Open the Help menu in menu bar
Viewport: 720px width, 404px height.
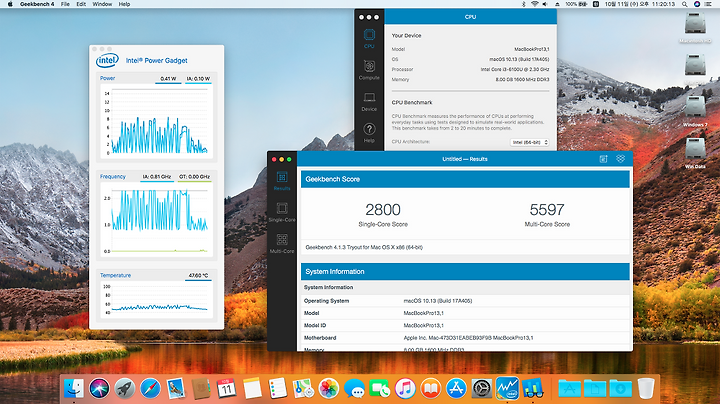click(x=124, y=4)
